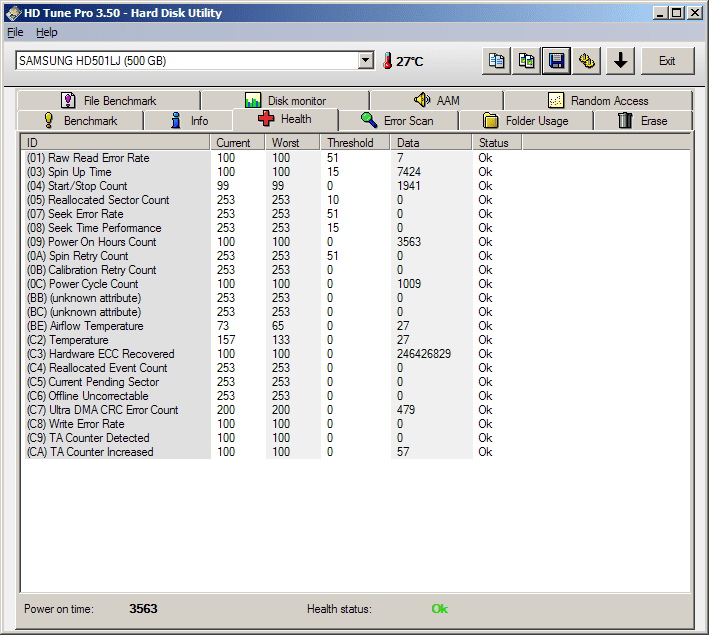Open the options gears icon

[586, 61]
